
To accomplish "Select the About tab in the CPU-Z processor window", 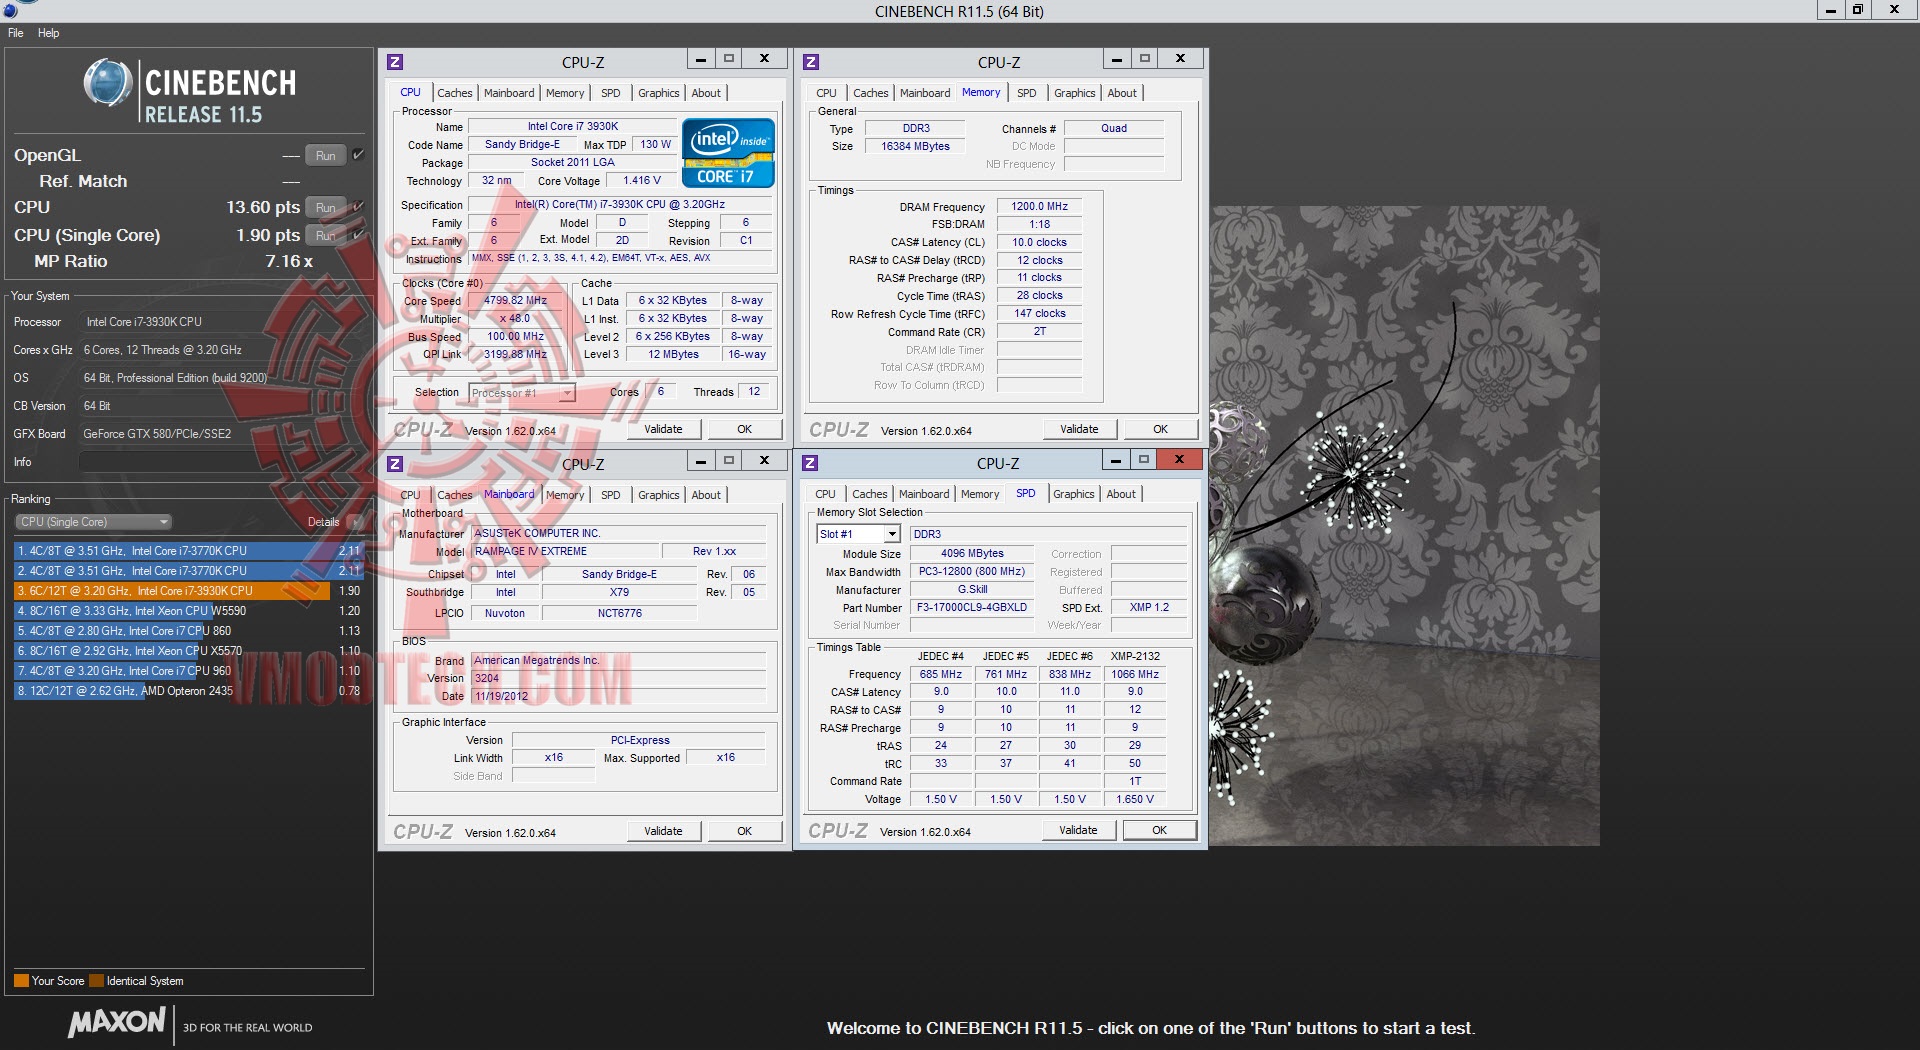I will click(x=706, y=93).
